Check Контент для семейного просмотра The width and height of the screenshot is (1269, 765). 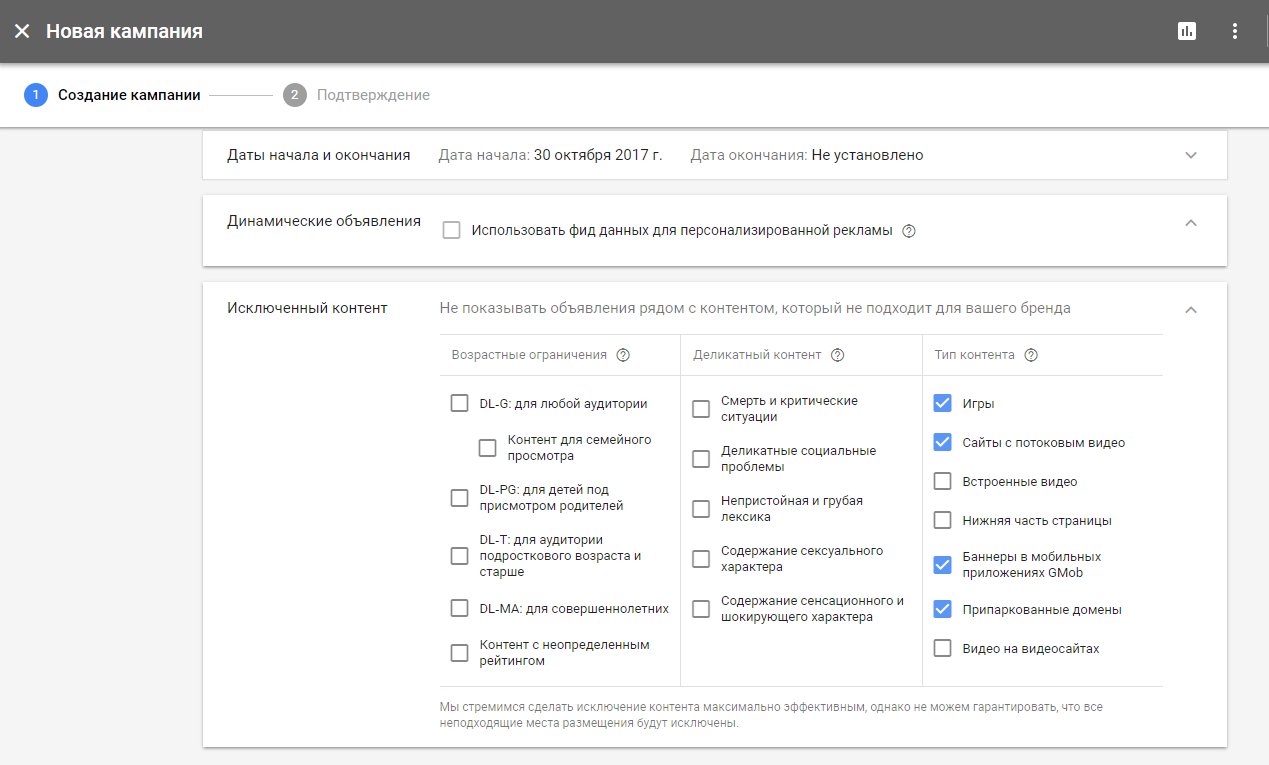487,448
